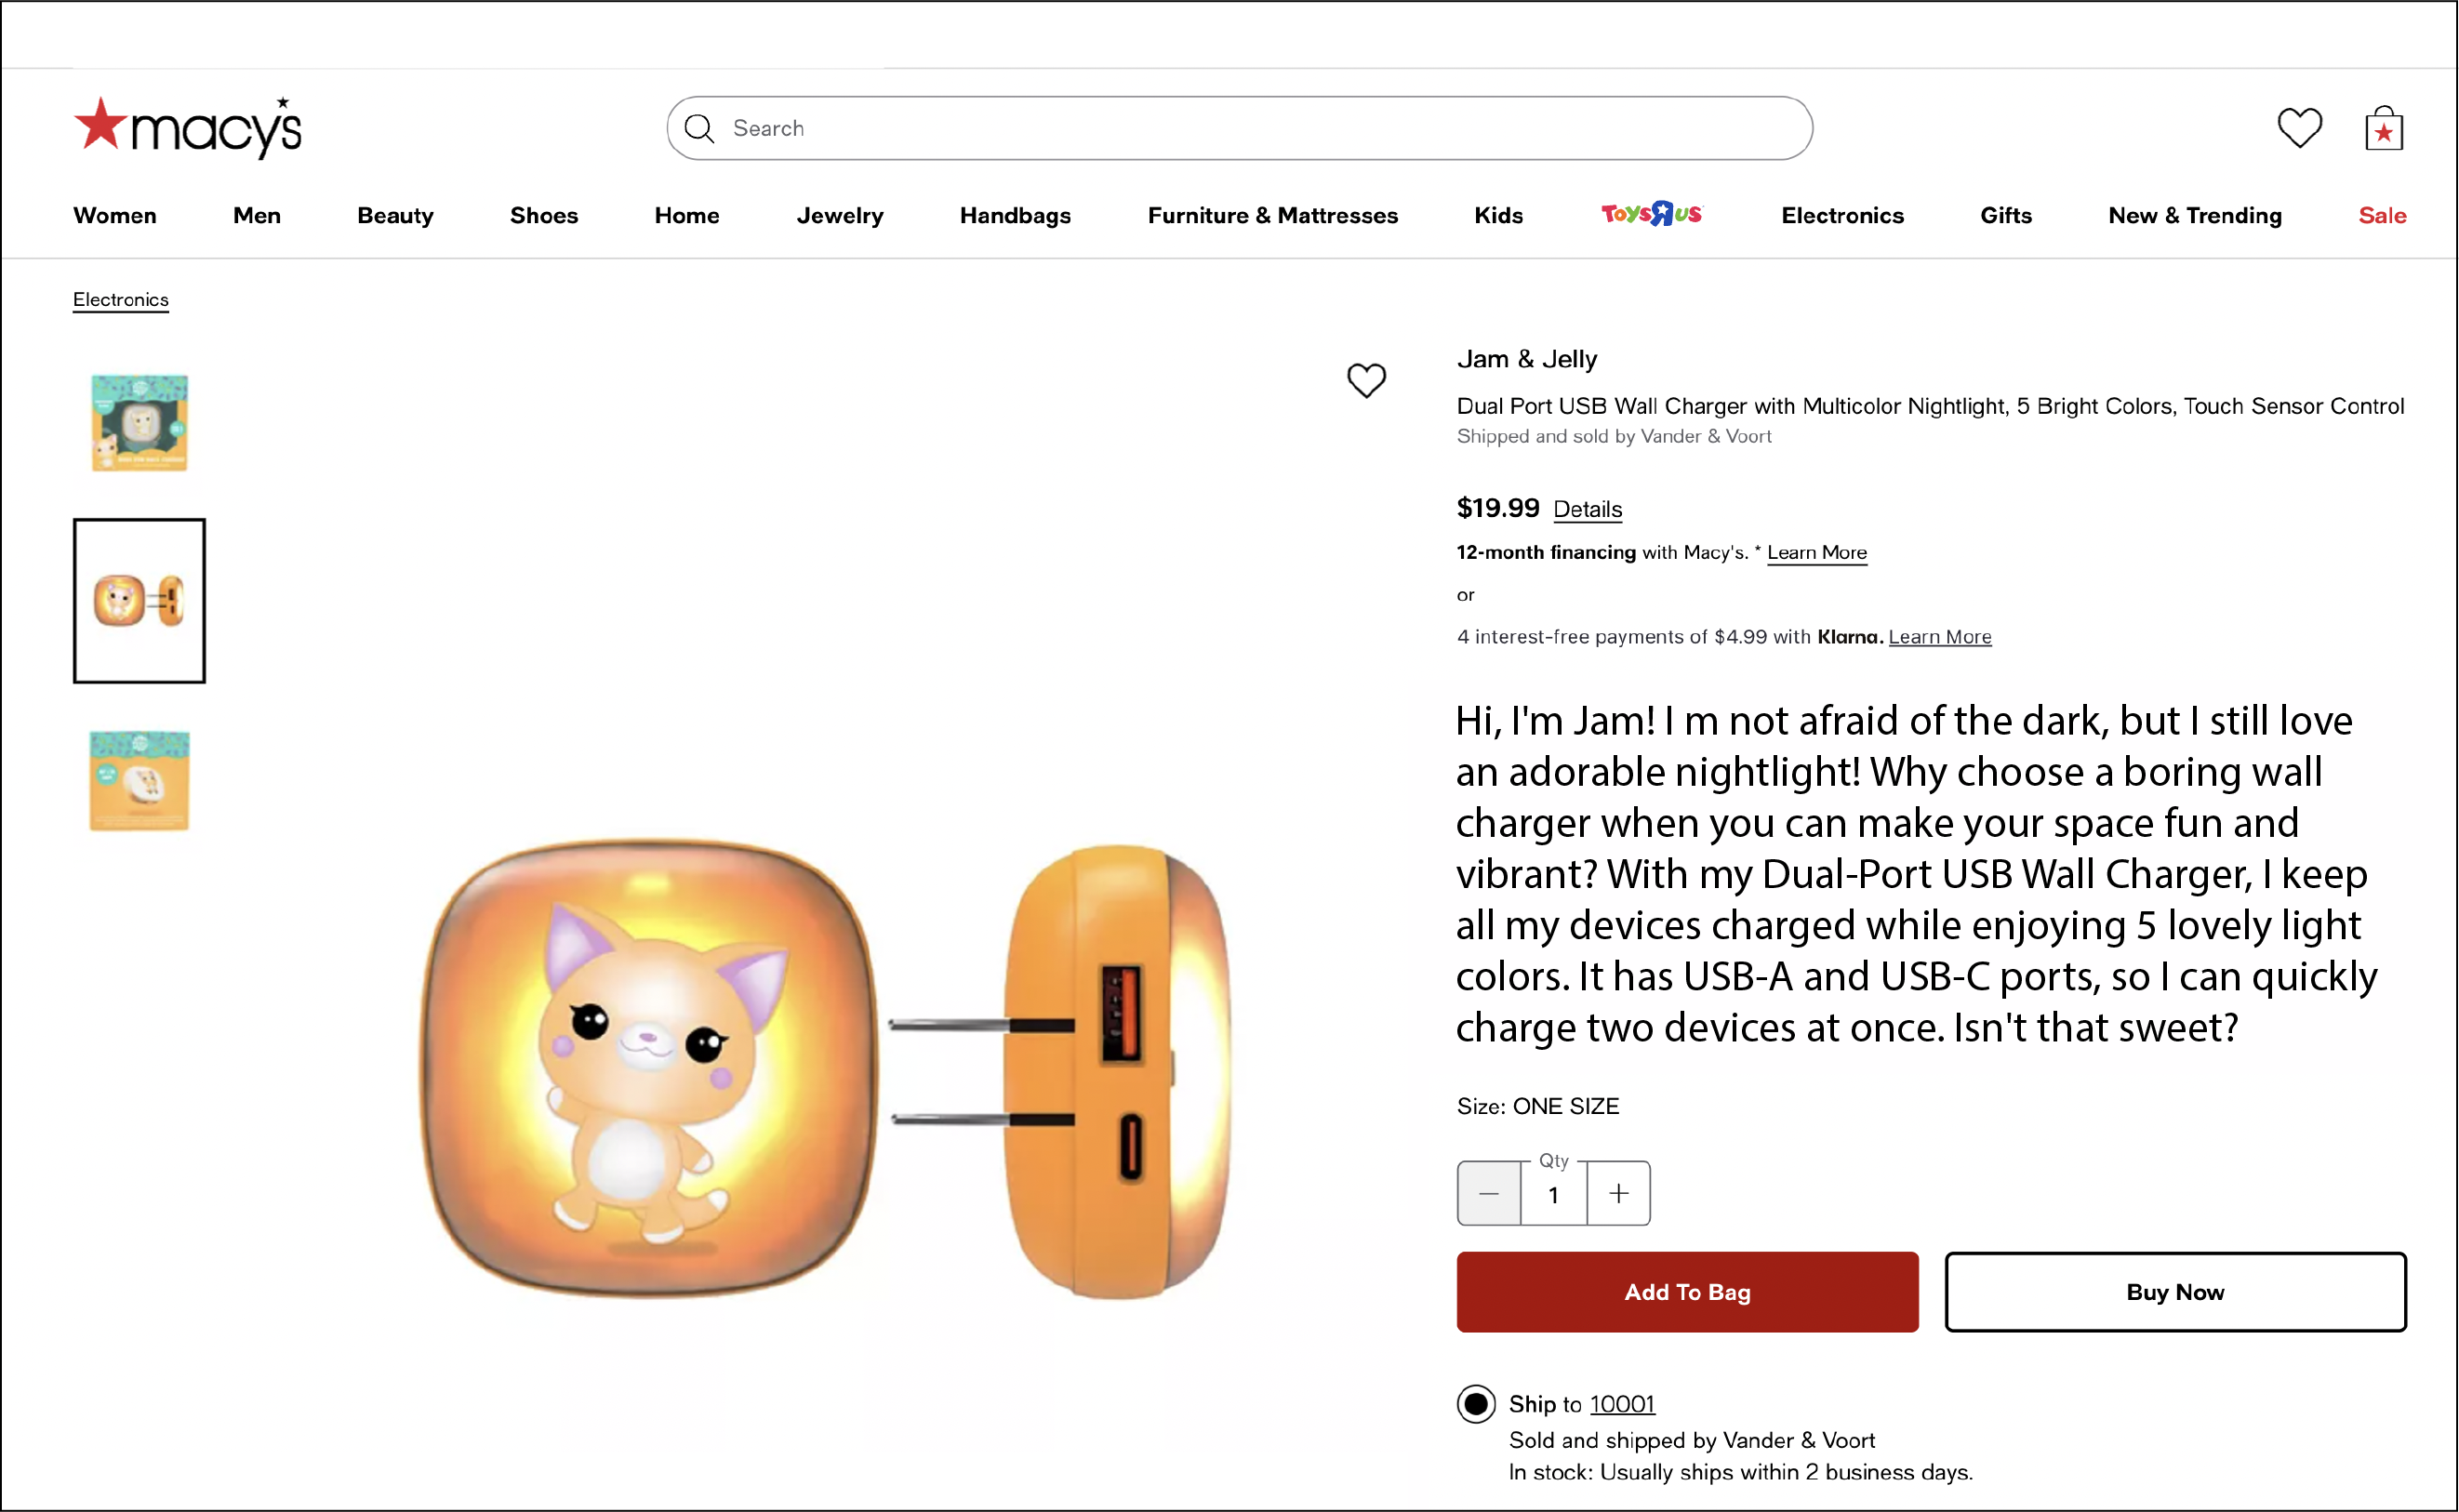Open price Details link

[1587, 509]
